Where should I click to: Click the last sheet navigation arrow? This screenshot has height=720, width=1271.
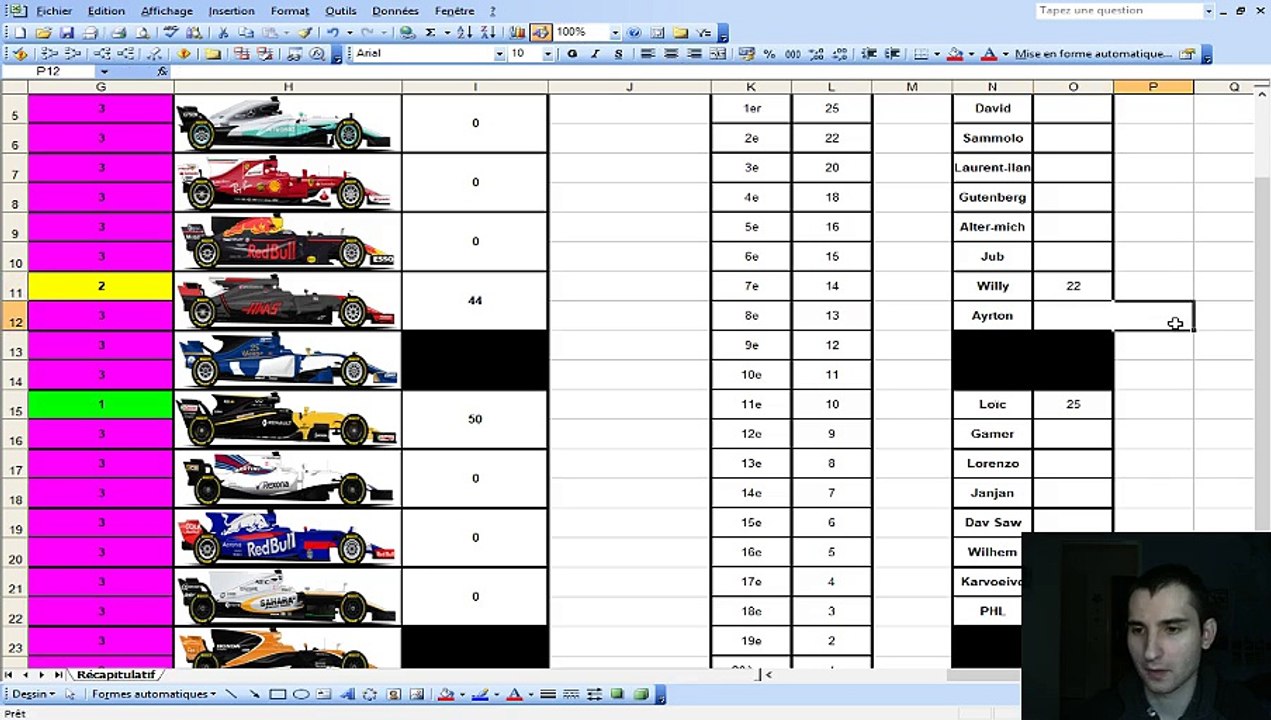(x=58, y=675)
